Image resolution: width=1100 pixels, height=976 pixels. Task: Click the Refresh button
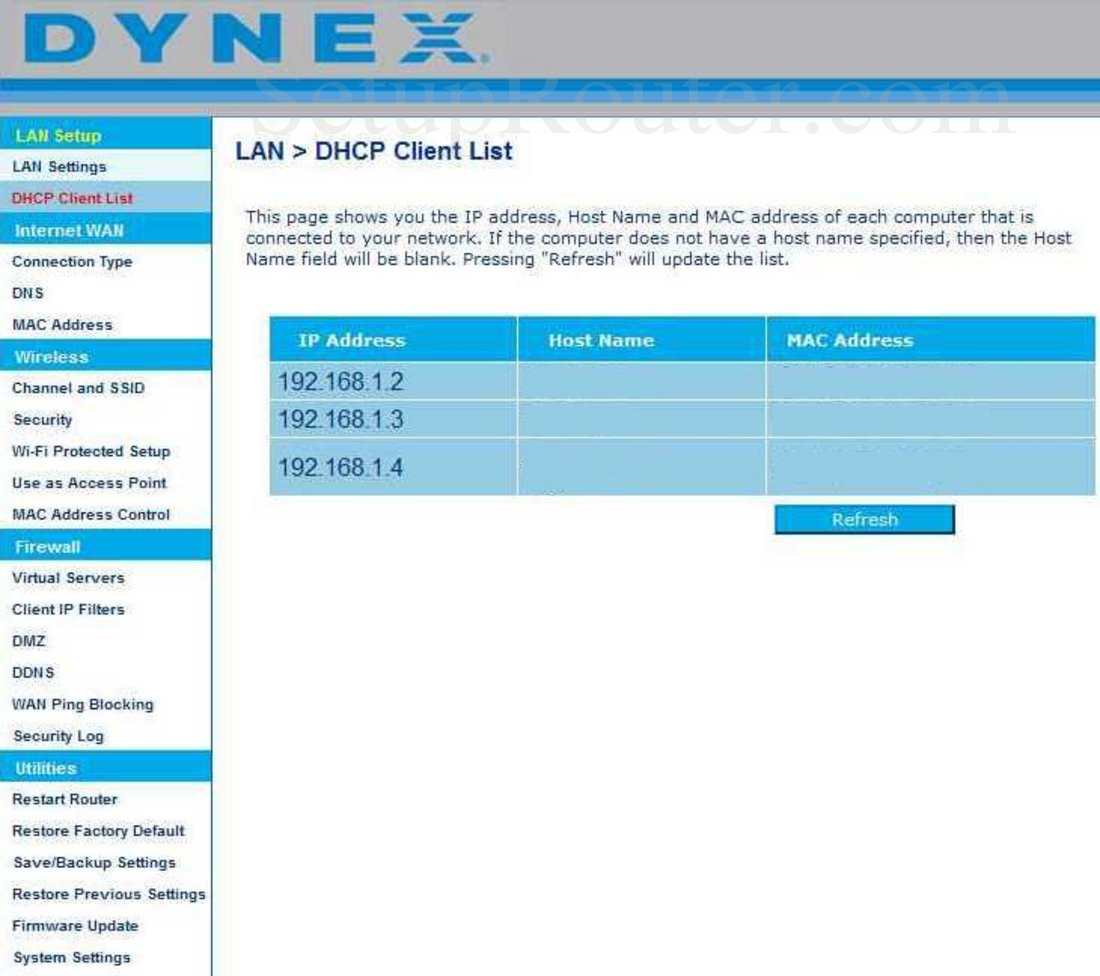(864, 519)
